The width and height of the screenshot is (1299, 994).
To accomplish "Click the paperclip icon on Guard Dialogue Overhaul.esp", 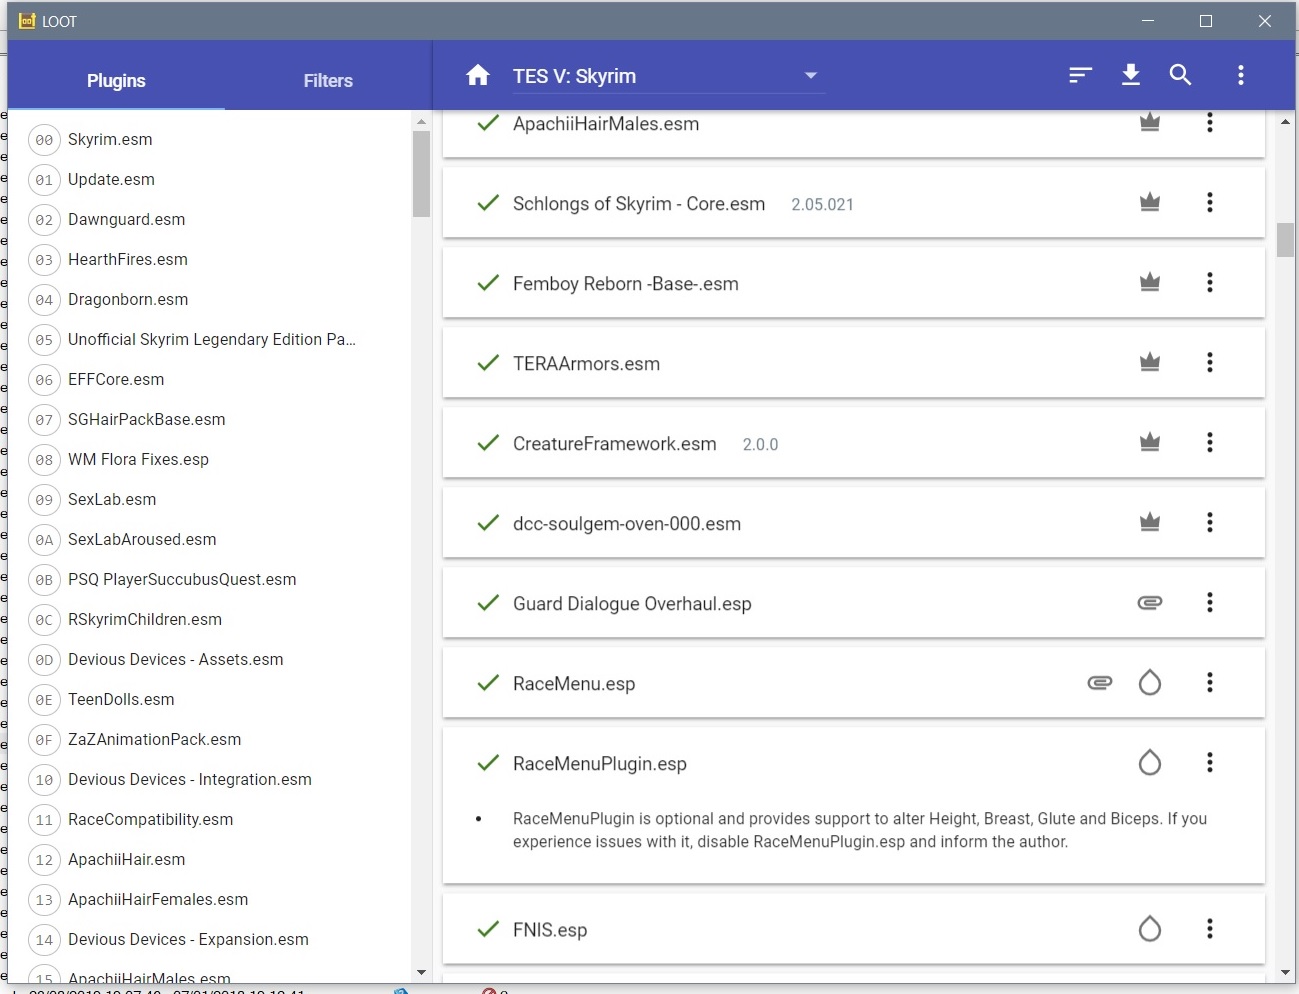I will pyautogui.click(x=1150, y=602).
